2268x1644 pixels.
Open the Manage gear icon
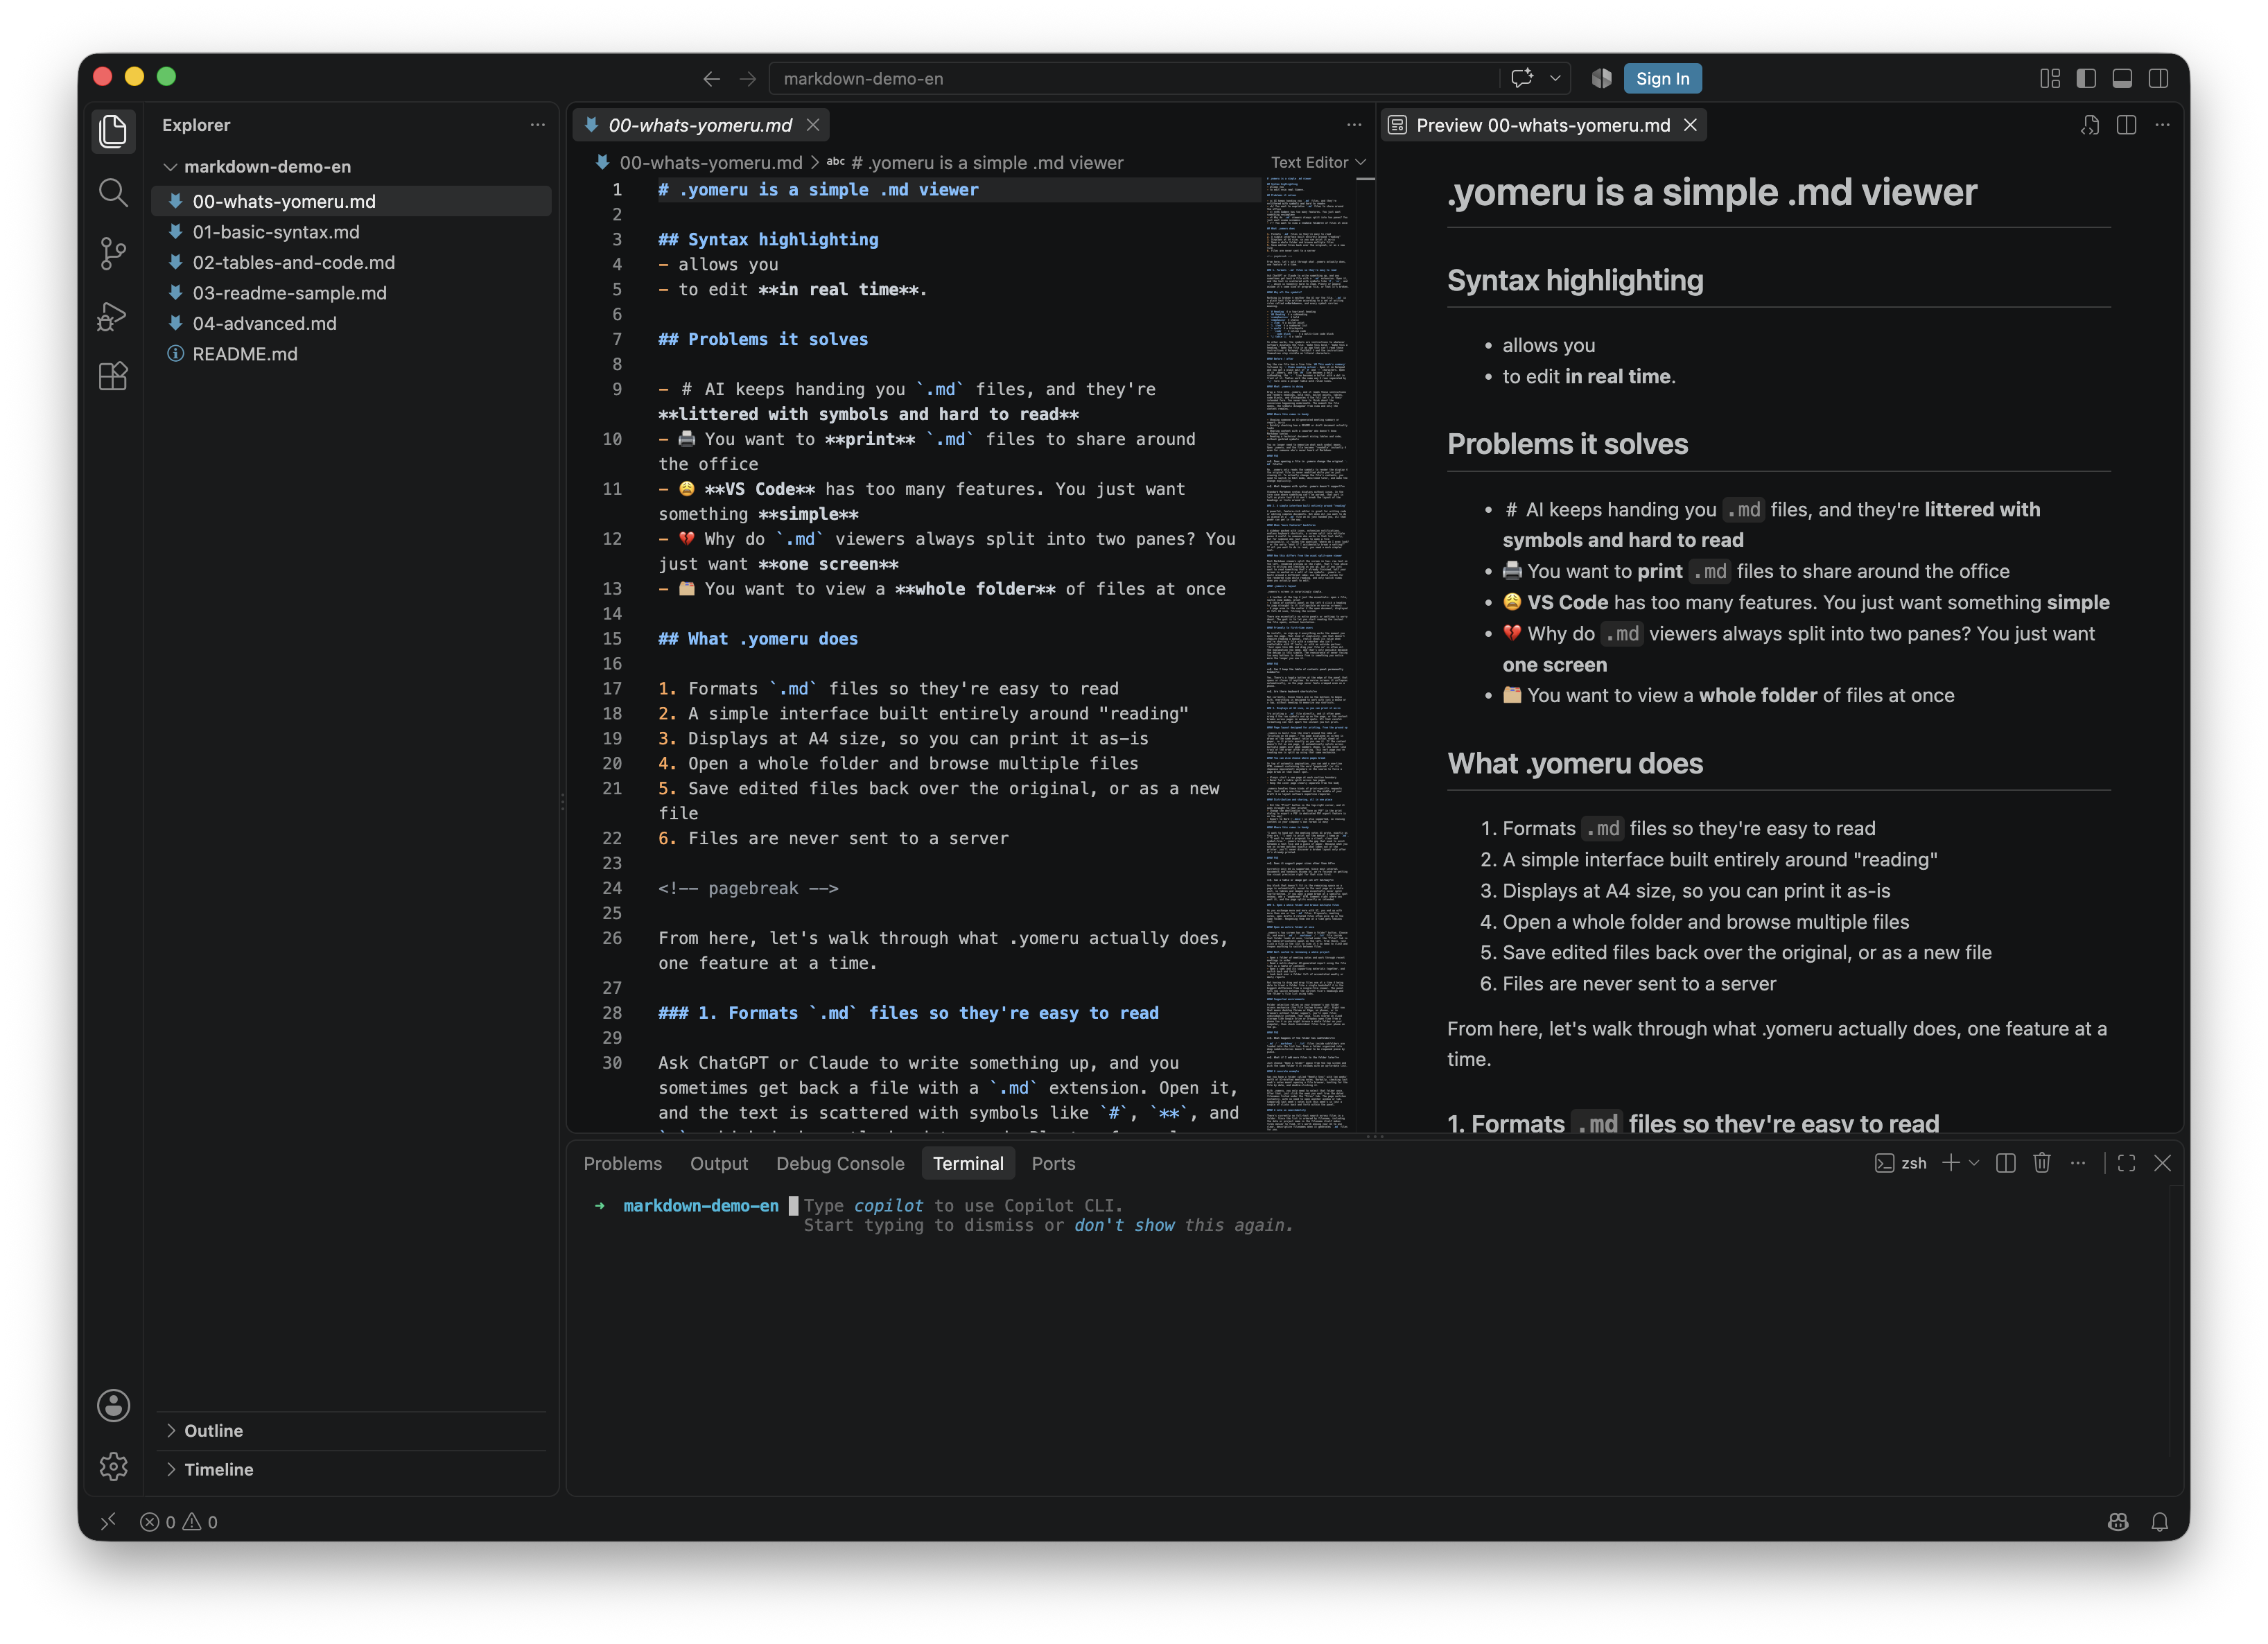[x=113, y=1466]
